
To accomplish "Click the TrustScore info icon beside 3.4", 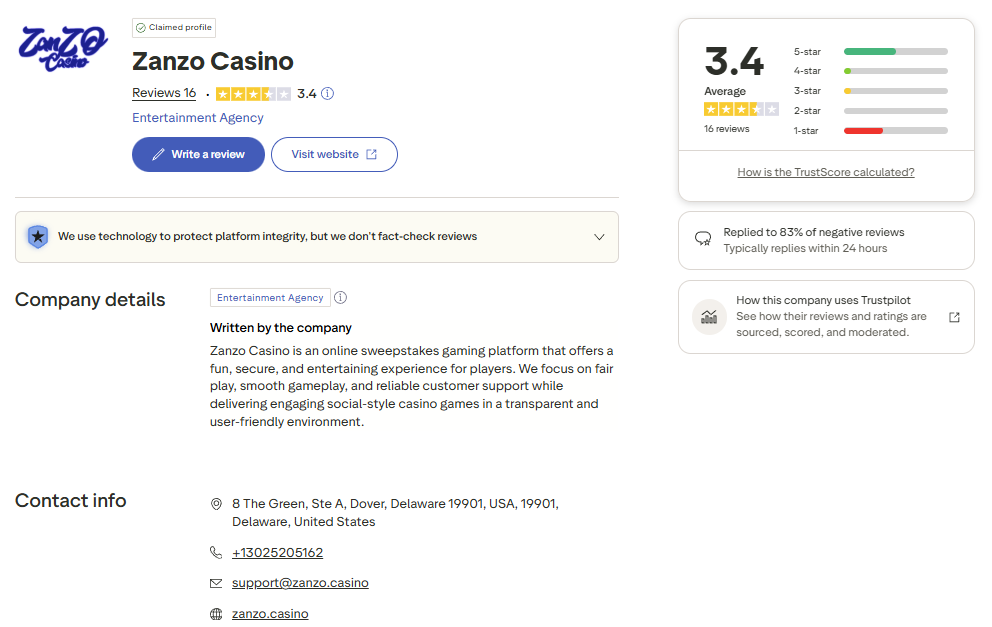I will tap(327, 94).
